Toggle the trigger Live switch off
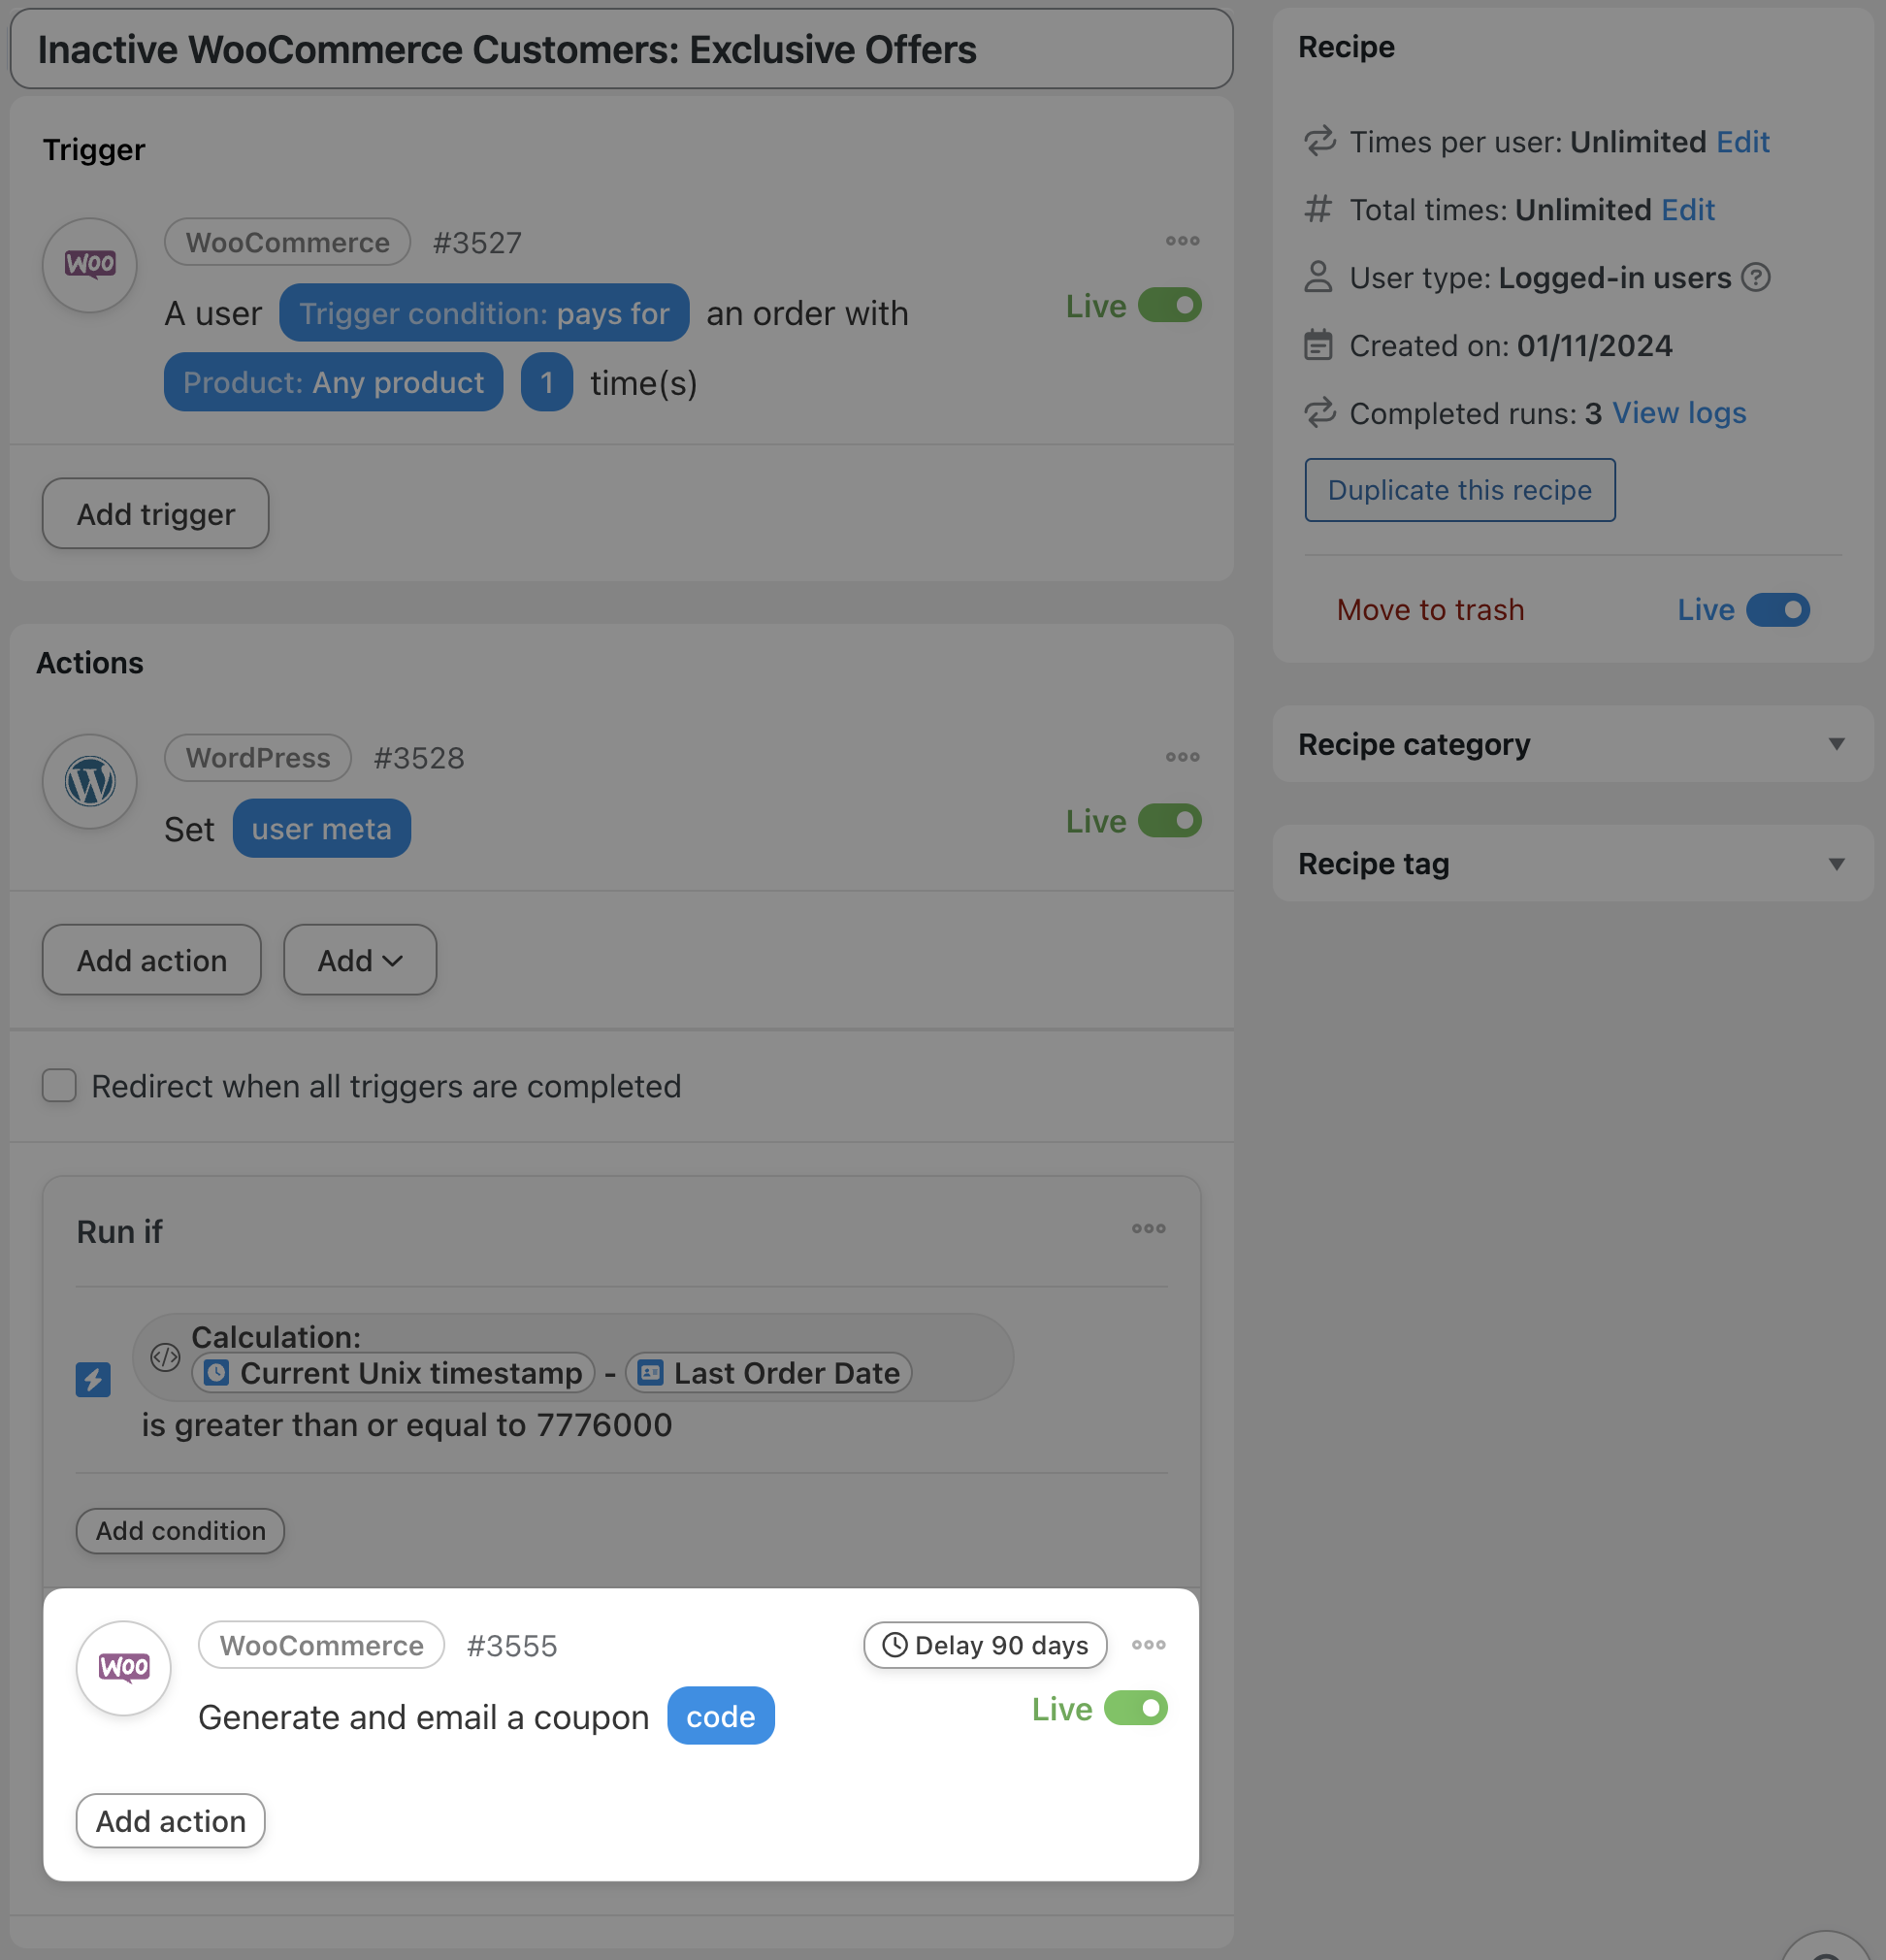The width and height of the screenshot is (1886, 1960). 1169,305
